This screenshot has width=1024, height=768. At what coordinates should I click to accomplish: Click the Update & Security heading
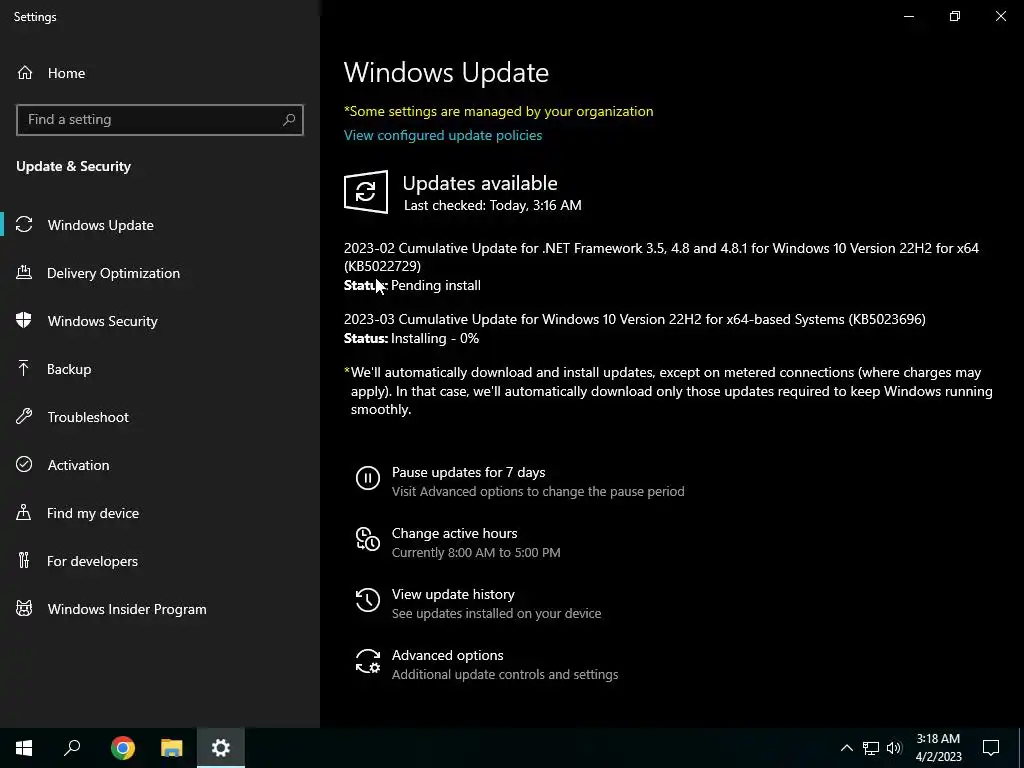coord(73,167)
